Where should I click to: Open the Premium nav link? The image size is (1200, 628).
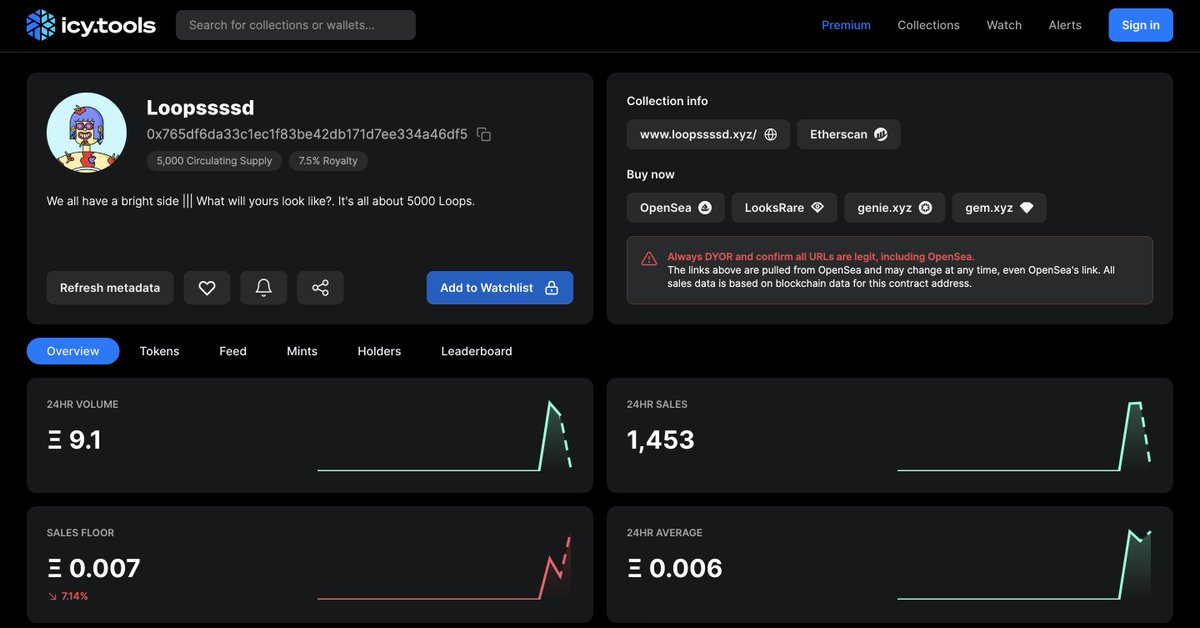pyautogui.click(x=846, y=25)
